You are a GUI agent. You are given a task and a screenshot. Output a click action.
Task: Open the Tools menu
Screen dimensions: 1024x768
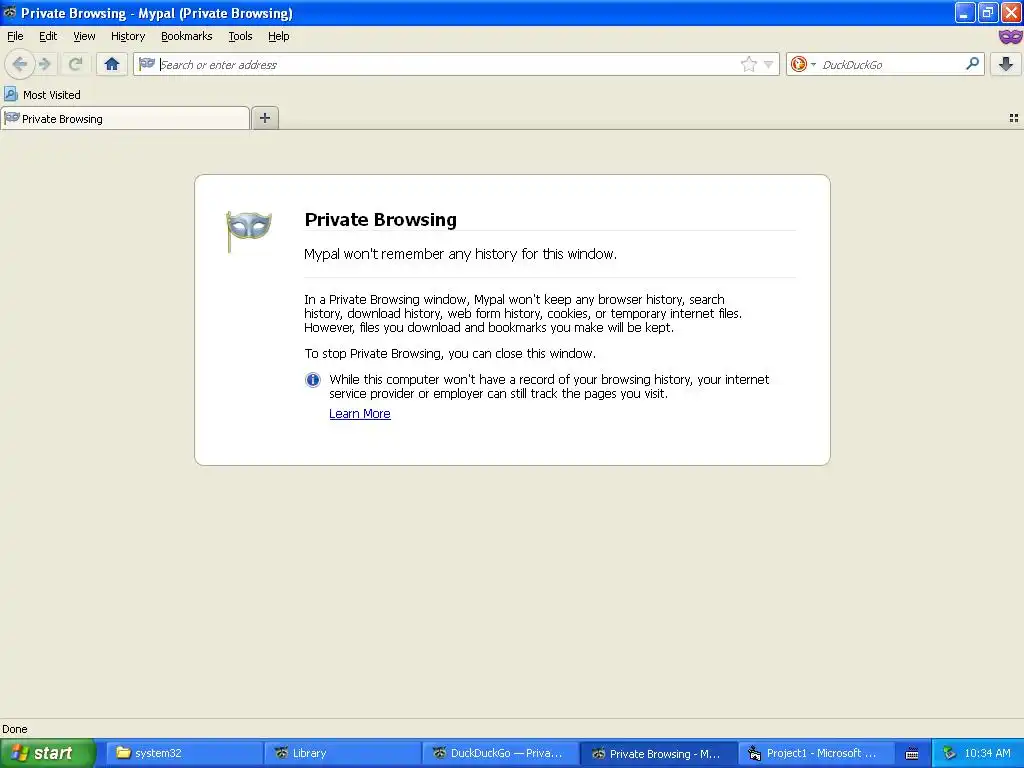[x=240, y=36]
